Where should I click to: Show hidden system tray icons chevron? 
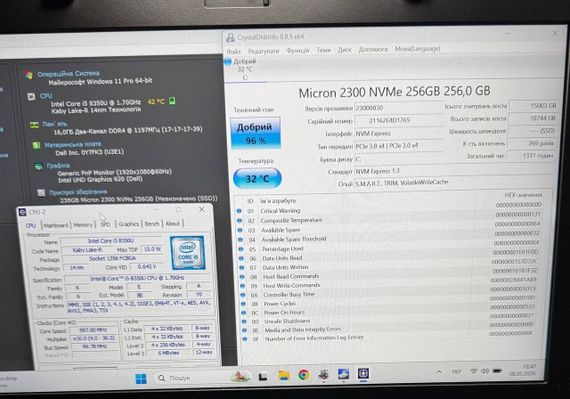(x=439, y=372)
